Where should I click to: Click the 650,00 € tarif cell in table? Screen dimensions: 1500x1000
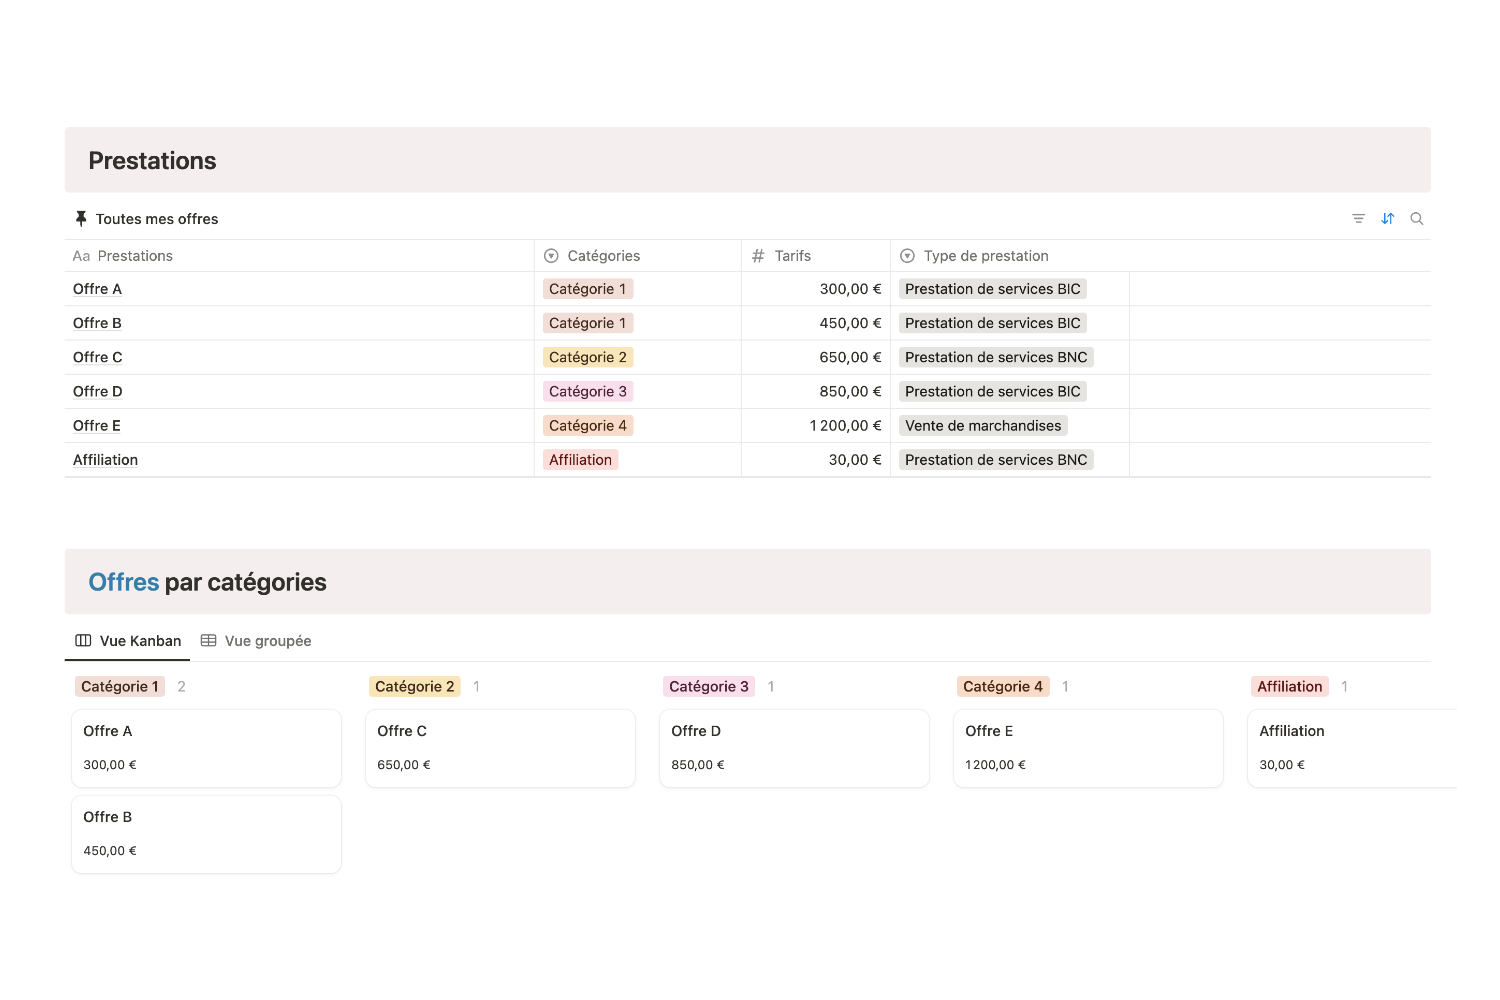tap(816, 357)
